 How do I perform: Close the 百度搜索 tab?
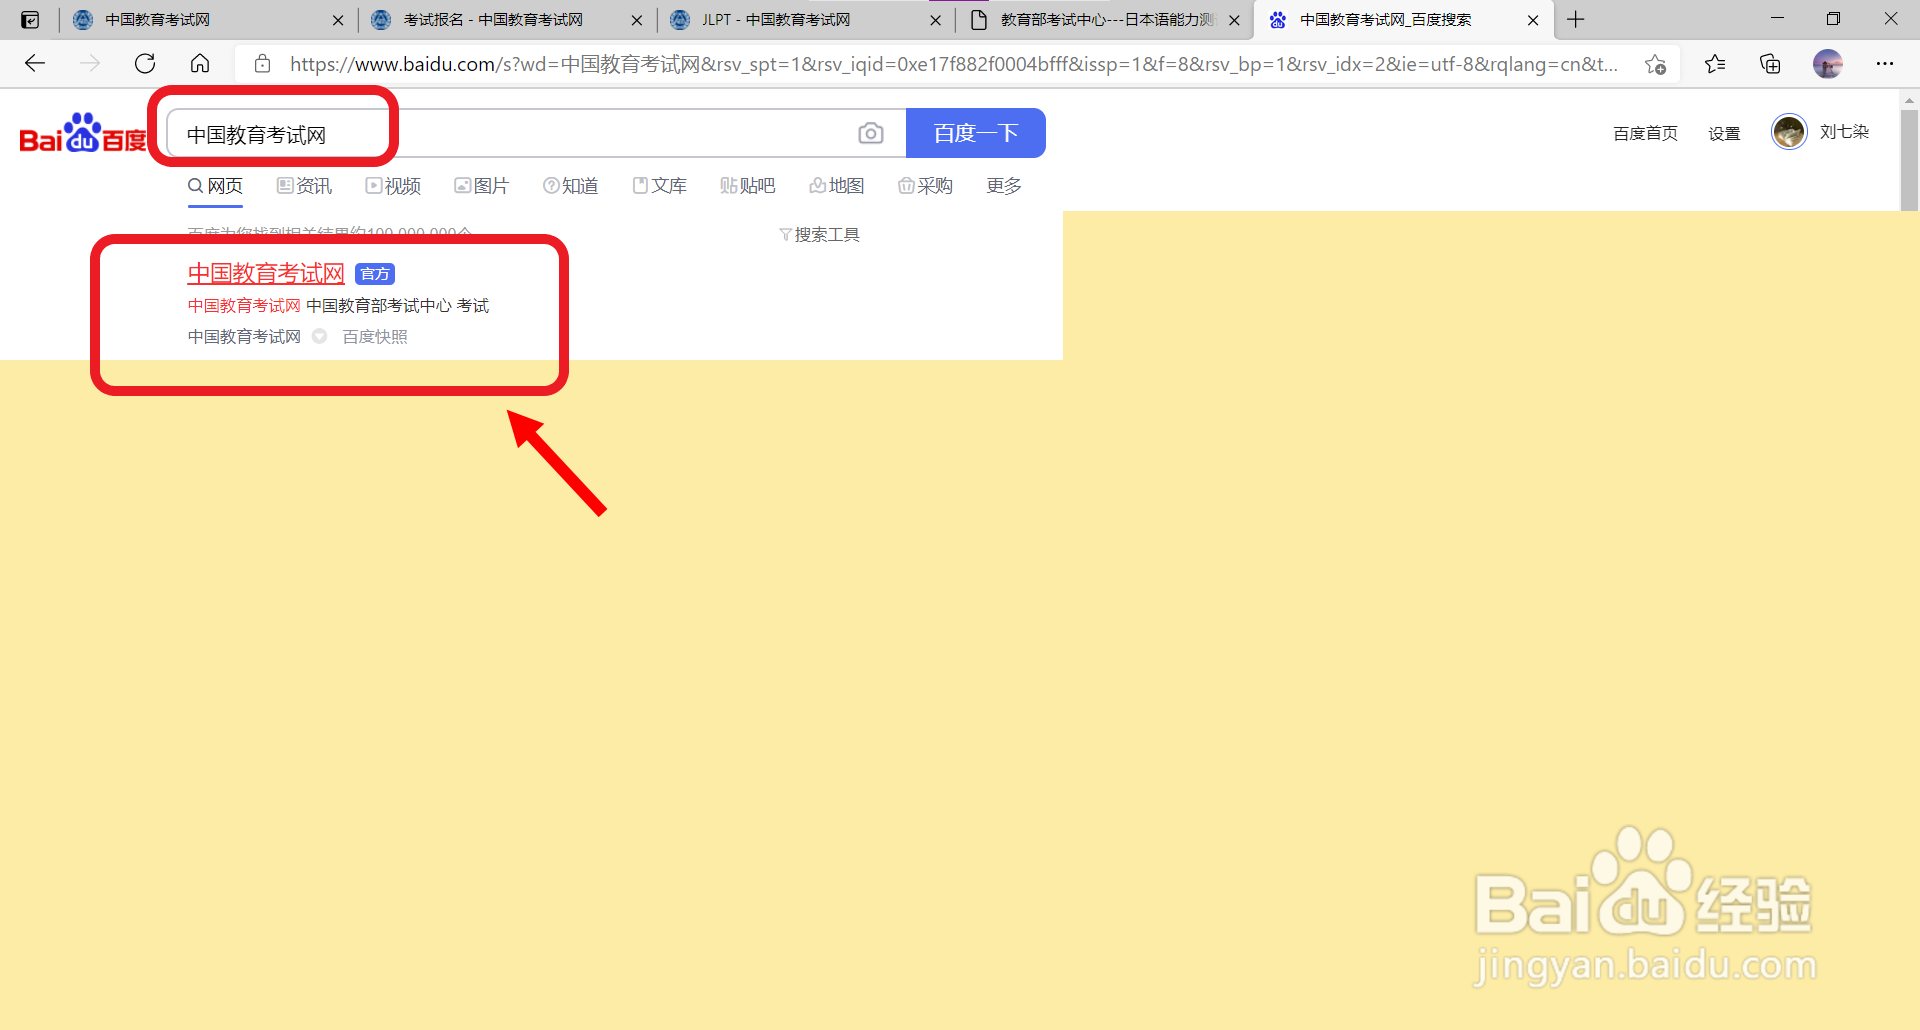1533,20
